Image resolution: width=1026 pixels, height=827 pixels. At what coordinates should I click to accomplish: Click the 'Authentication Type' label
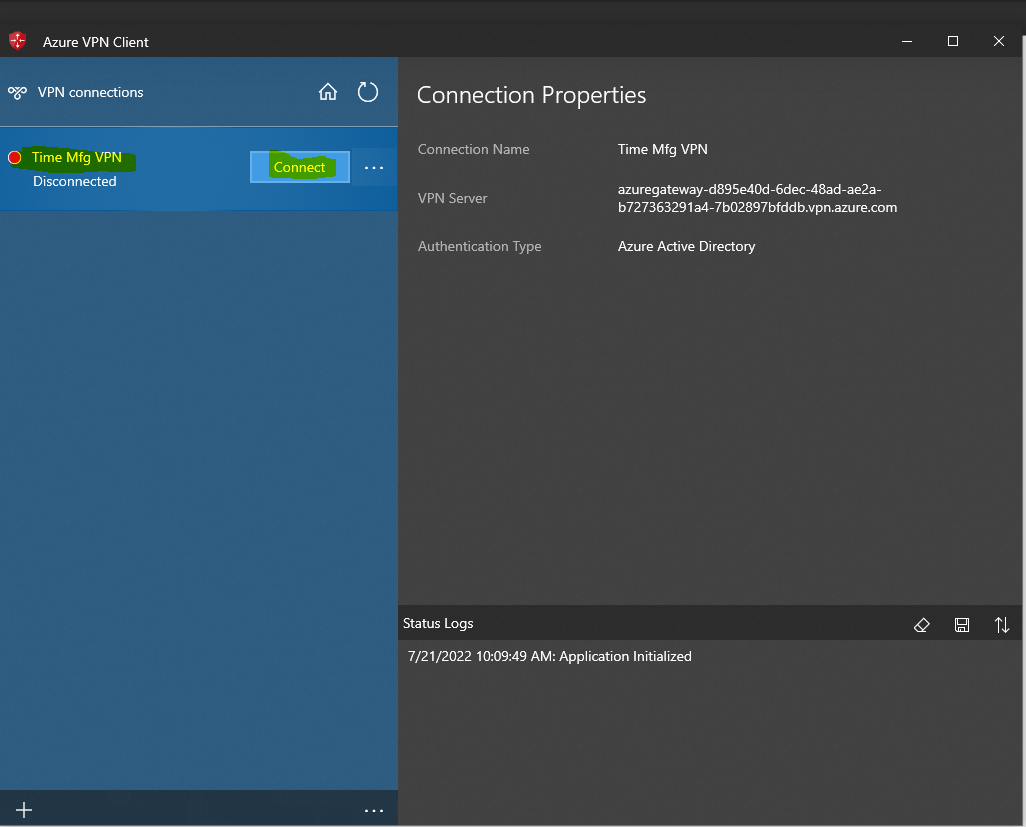coord(480,246)
